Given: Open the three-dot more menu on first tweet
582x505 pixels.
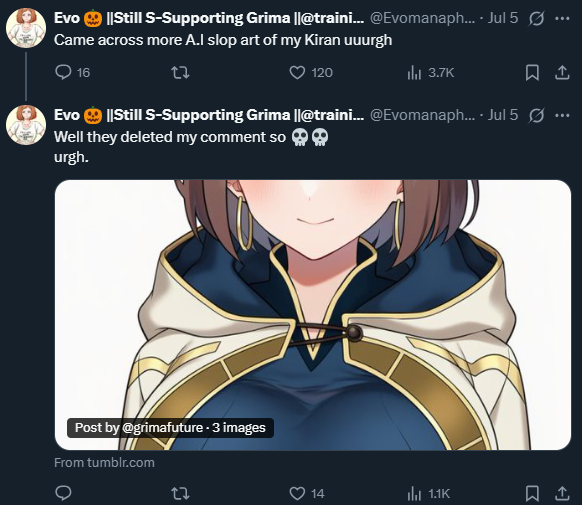Looking at the screenshot, I should coord(562,18).
